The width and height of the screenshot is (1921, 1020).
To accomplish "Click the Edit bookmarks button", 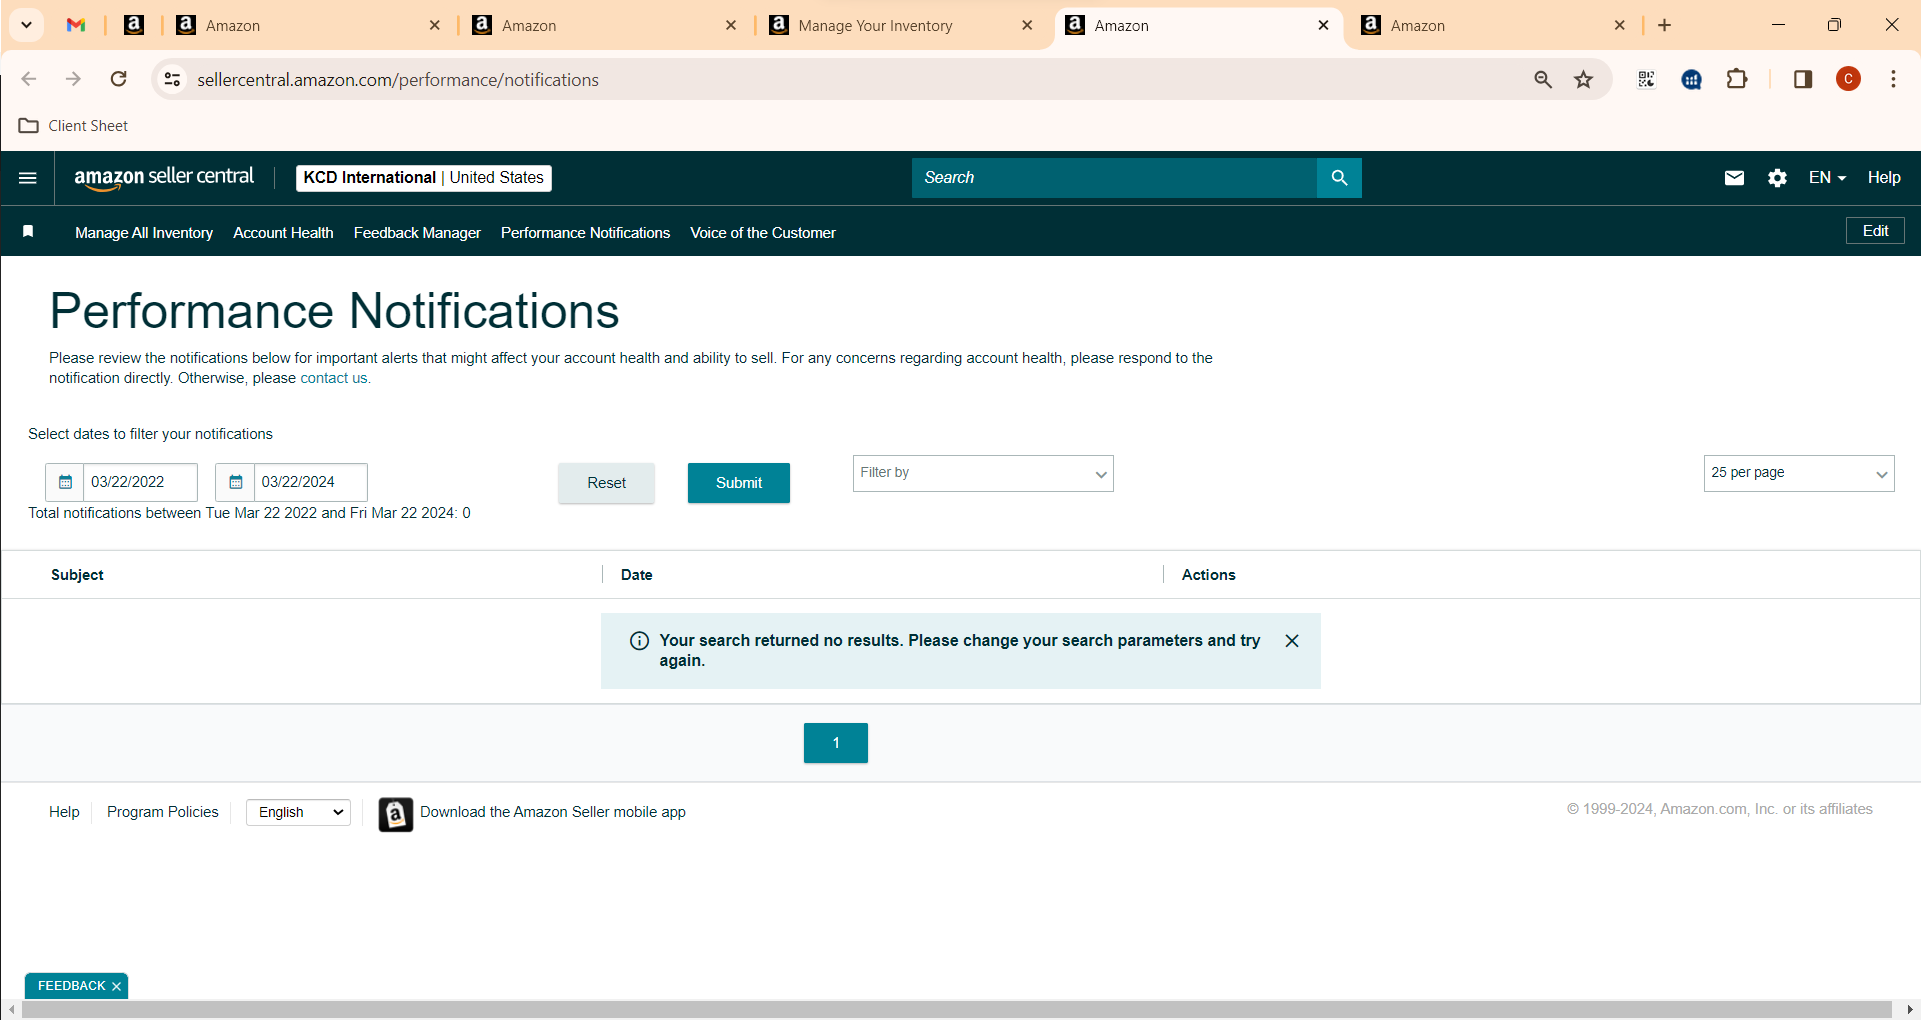I will coord(1875,231).
